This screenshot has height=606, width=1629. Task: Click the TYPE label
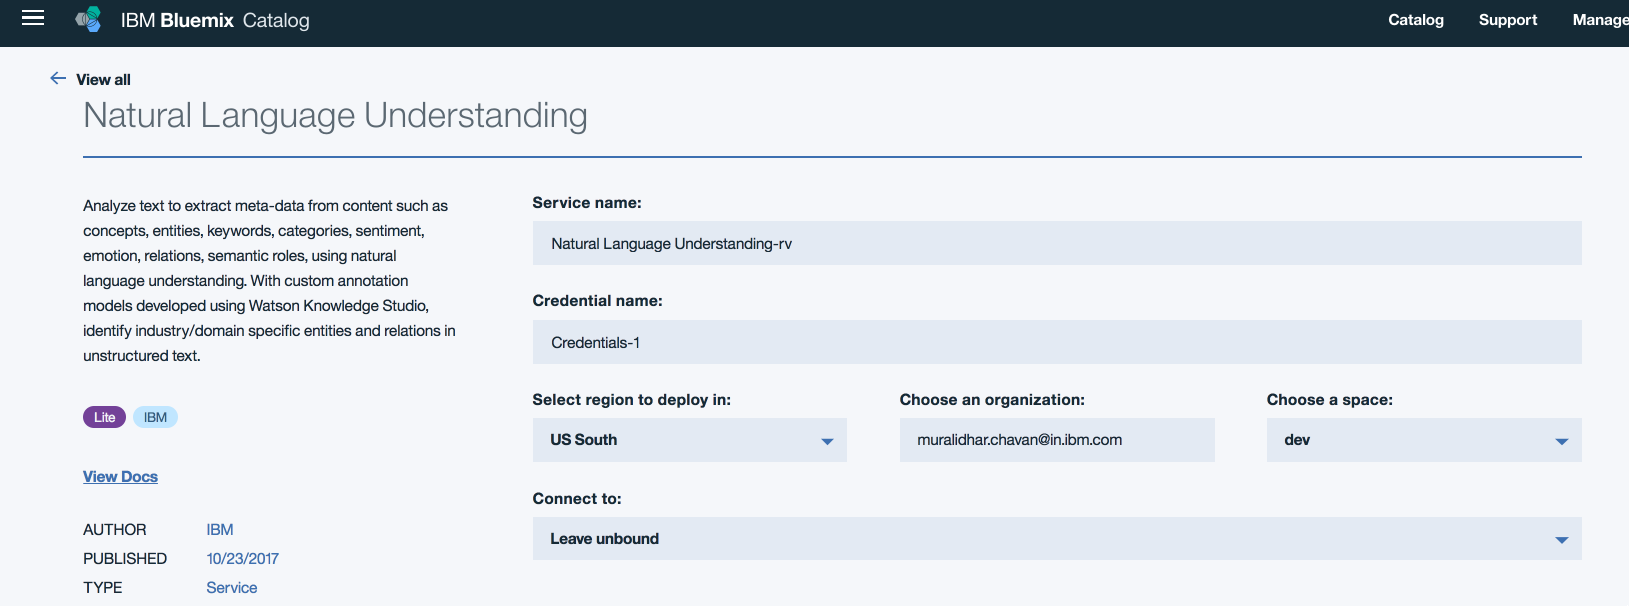click(x=103, y=588)
